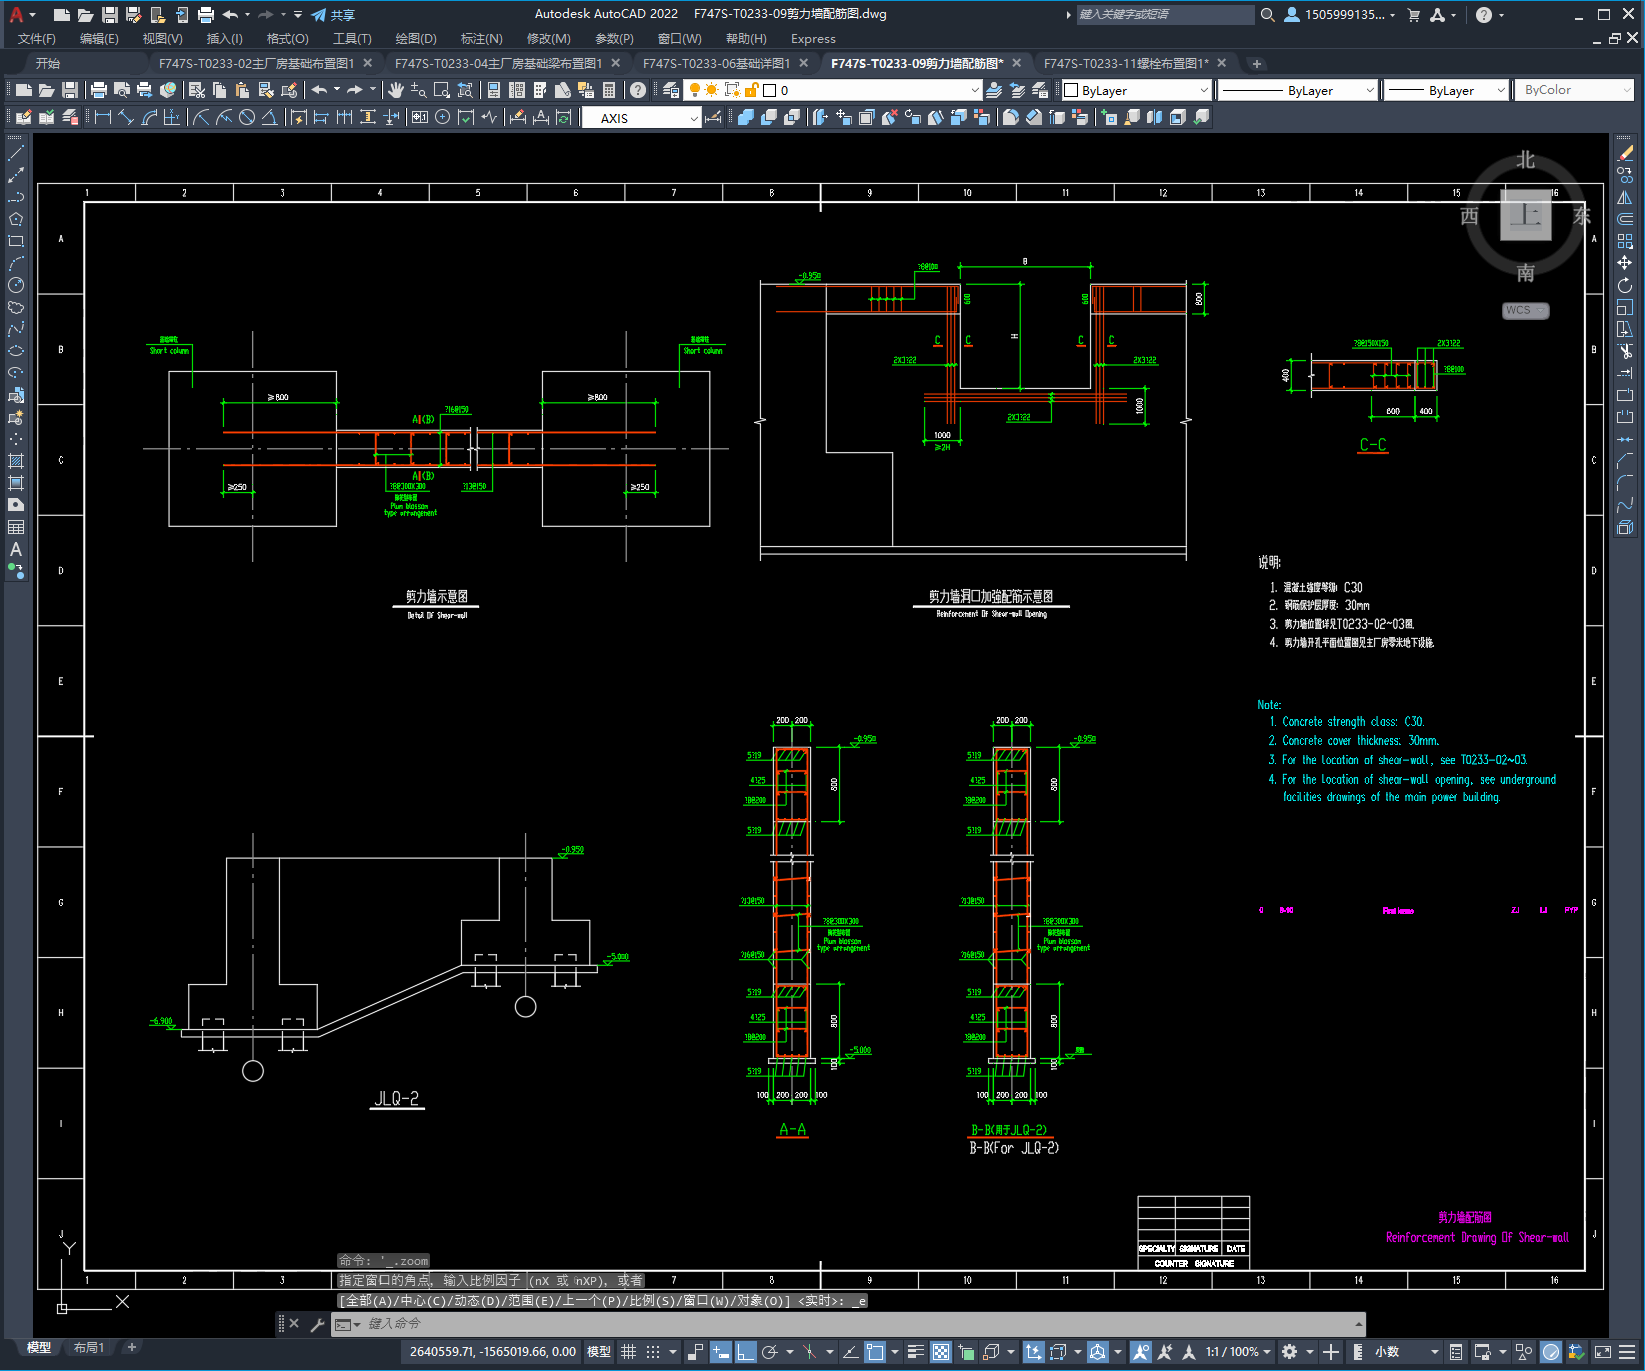Select the Circle draw tool
The width and height of the screenshot is (1645, 1371).
click(16, 285)
